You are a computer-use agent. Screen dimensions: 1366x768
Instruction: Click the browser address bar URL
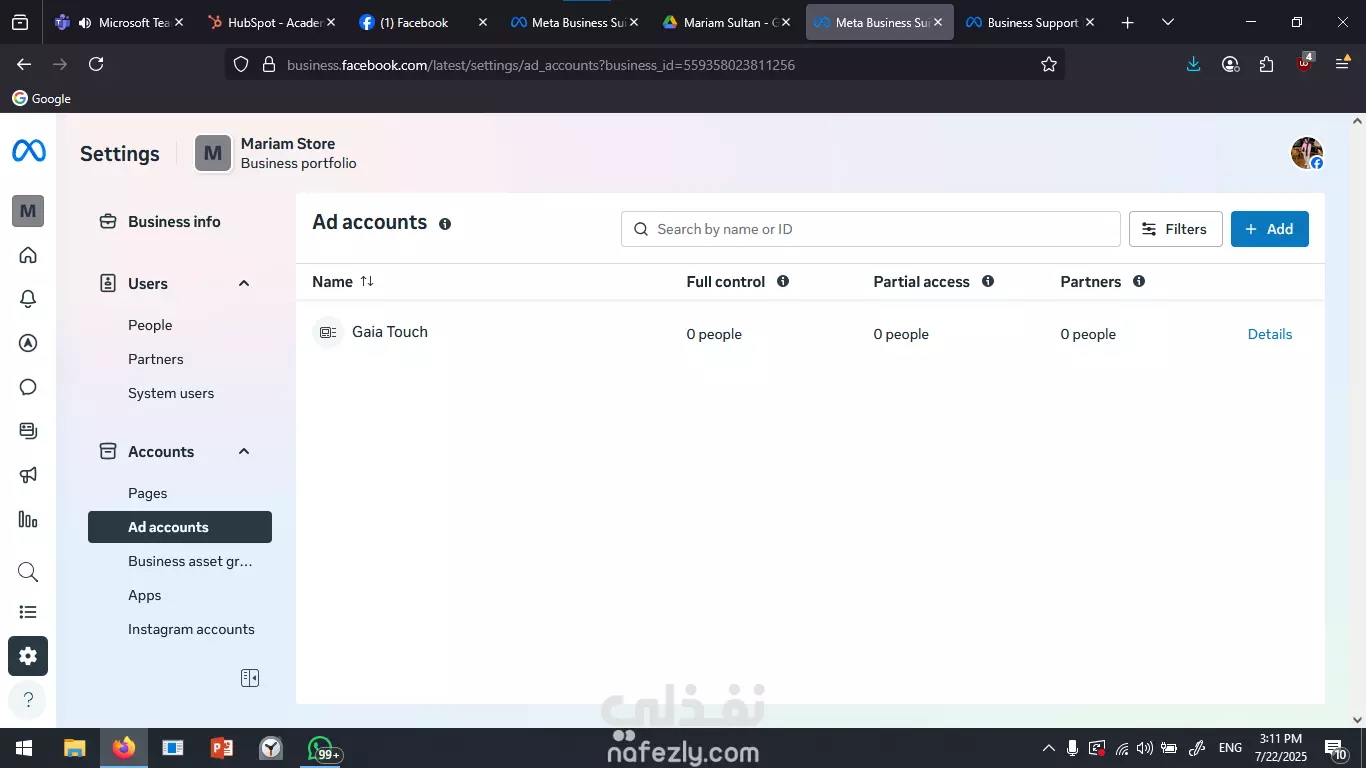541,65
